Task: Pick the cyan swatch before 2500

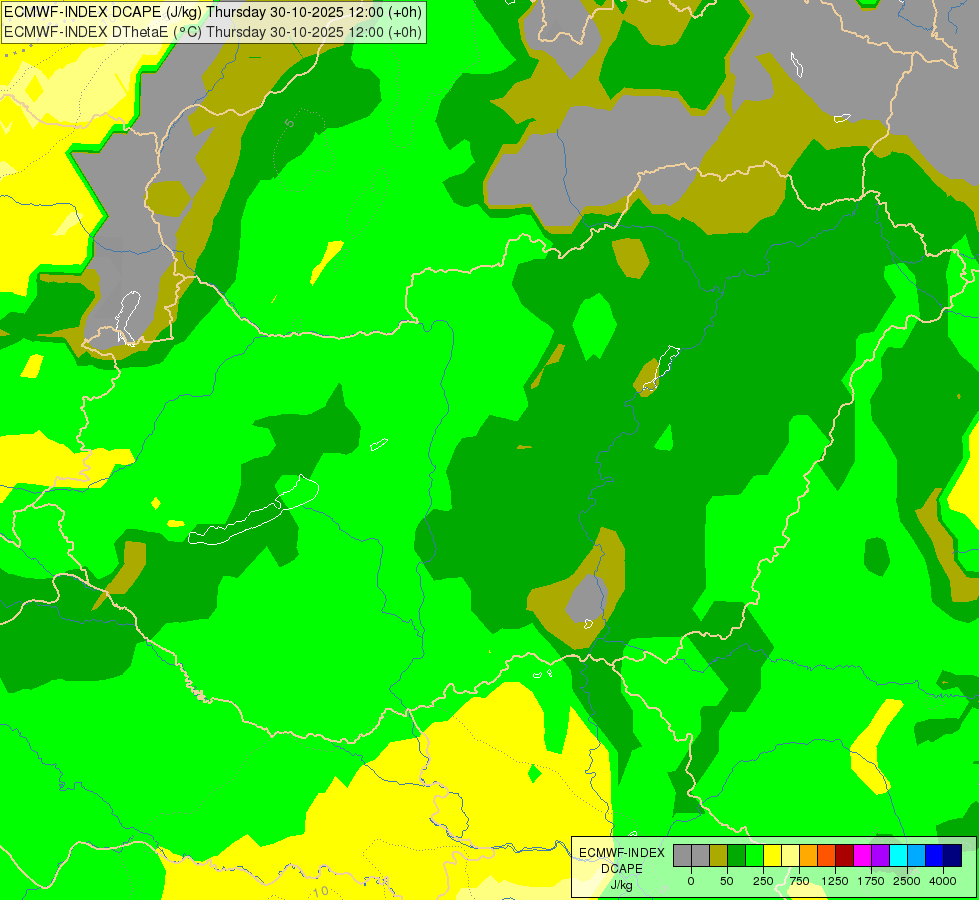Action: (x=898, y=856)
